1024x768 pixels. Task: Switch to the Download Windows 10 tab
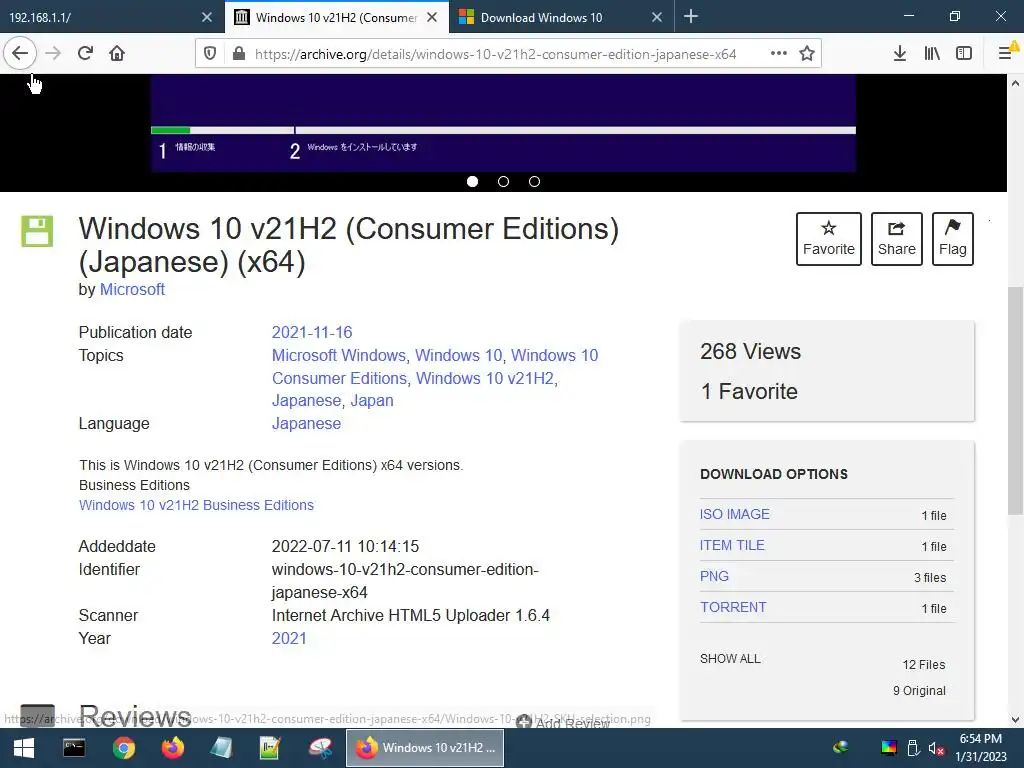point(554,17)
